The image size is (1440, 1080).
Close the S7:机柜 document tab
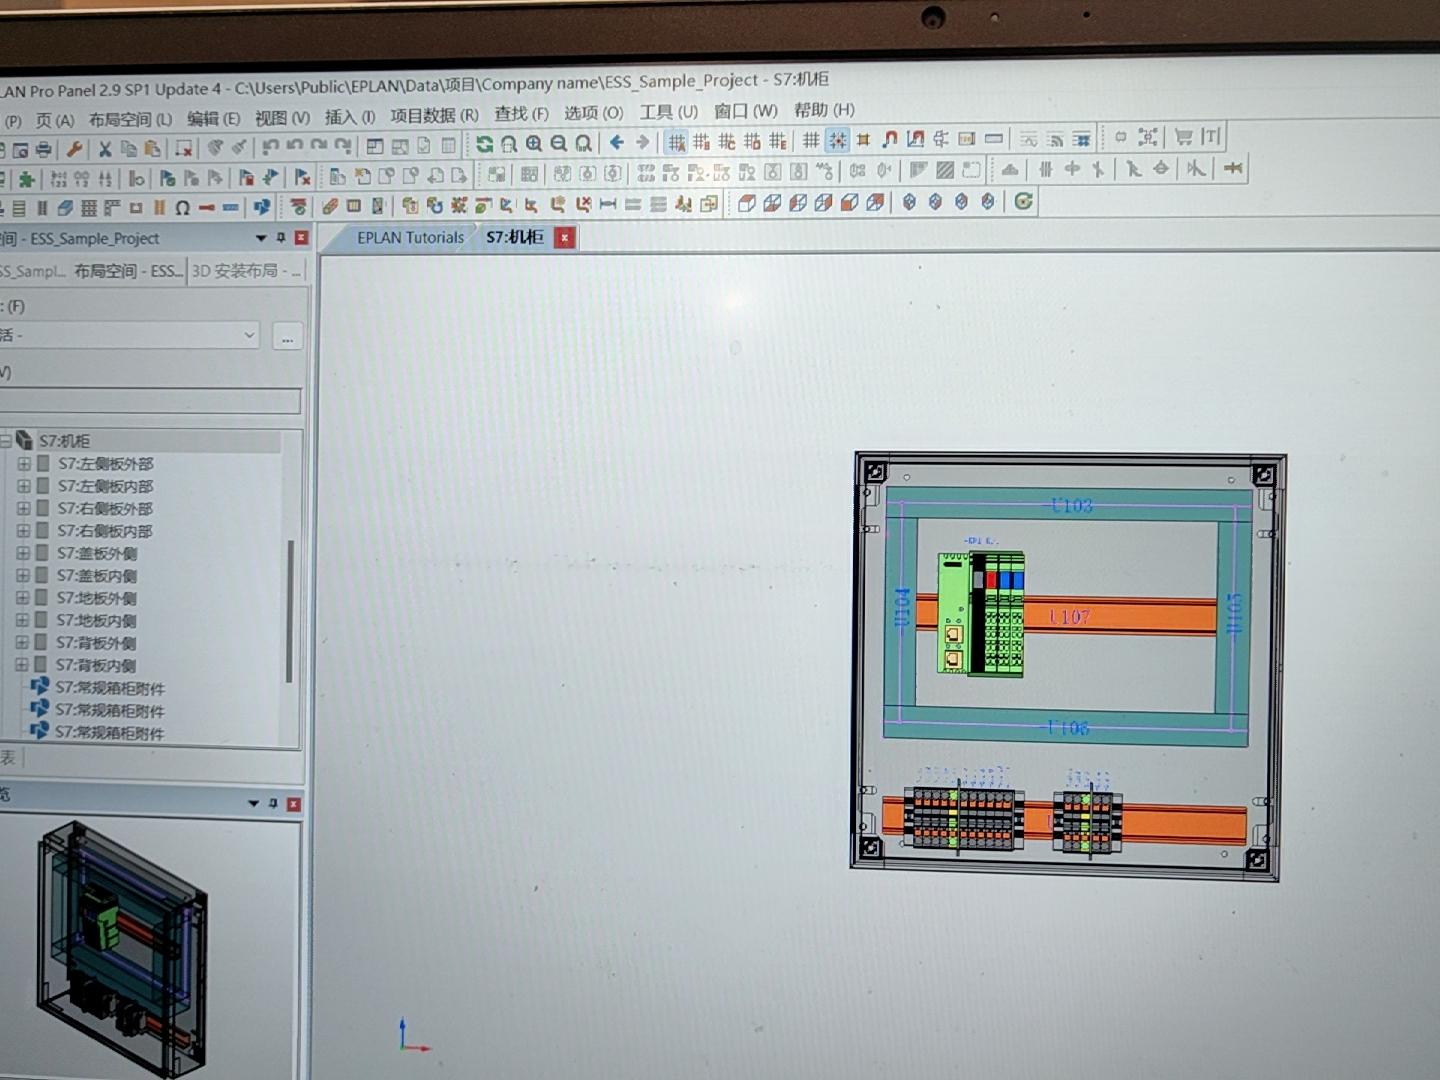(x=565, y=238)
